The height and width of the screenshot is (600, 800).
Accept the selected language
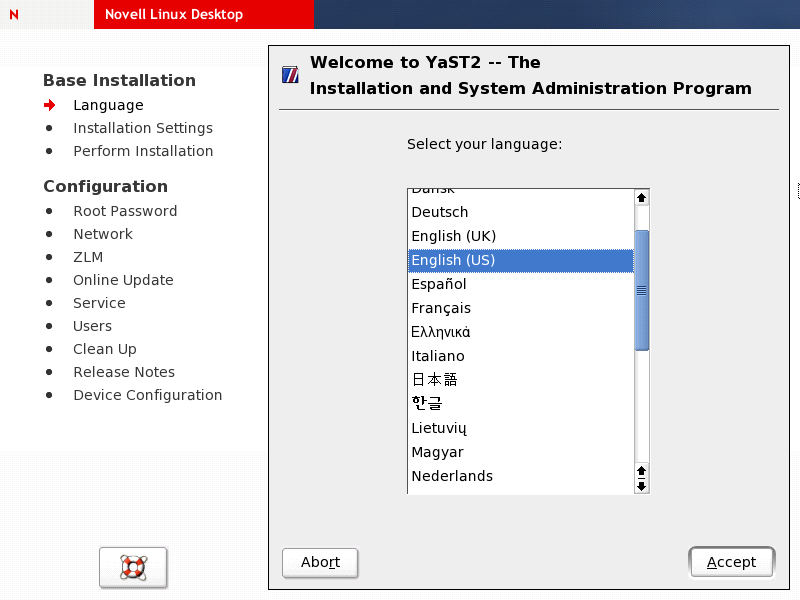pos(731,562)
